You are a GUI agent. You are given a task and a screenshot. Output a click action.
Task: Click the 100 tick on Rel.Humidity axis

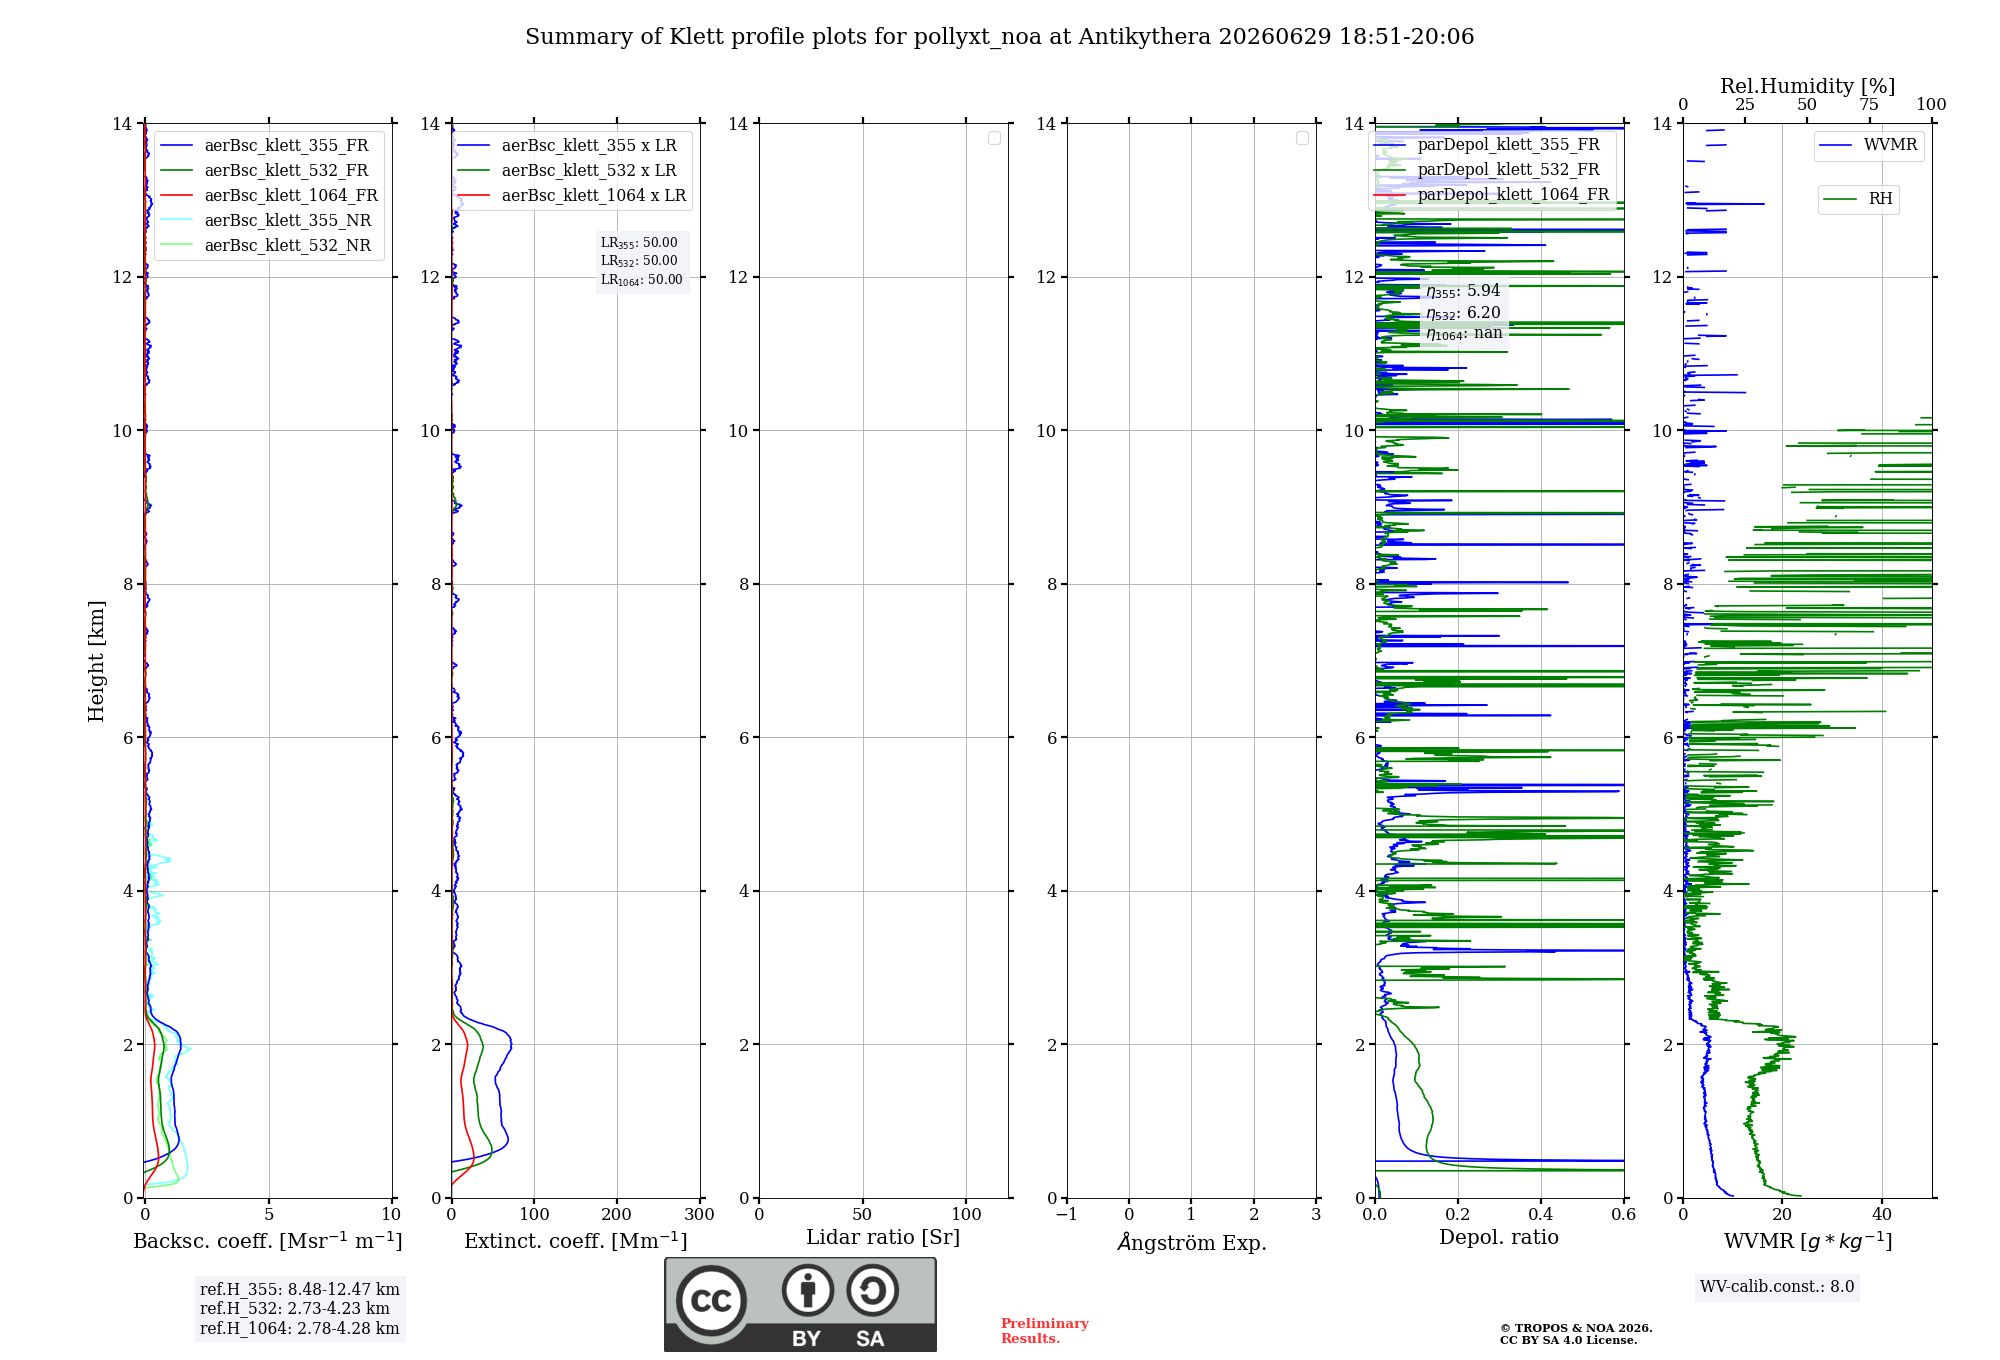pos(1931,105)
